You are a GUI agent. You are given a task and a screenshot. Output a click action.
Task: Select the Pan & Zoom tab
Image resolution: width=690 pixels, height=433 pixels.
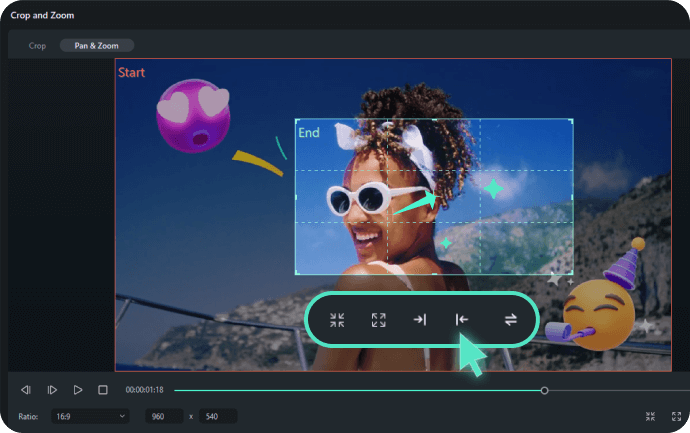[96, 45]
